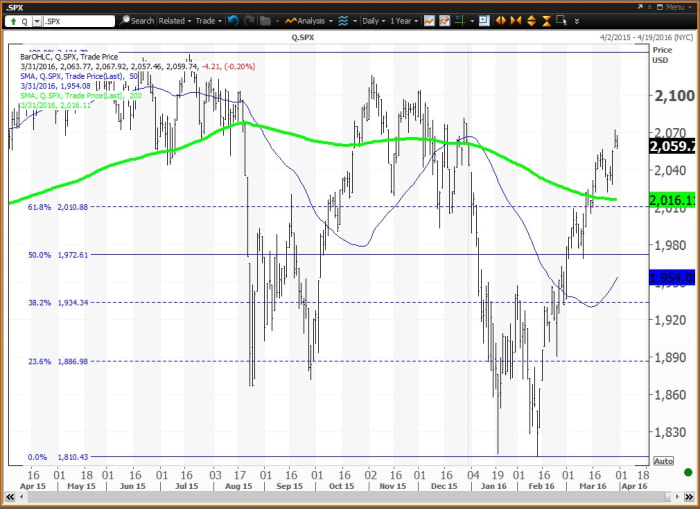This screenshot has width=700, height=509.
Task: Click the Aug 15 month axis label
Action: (238, 486)
